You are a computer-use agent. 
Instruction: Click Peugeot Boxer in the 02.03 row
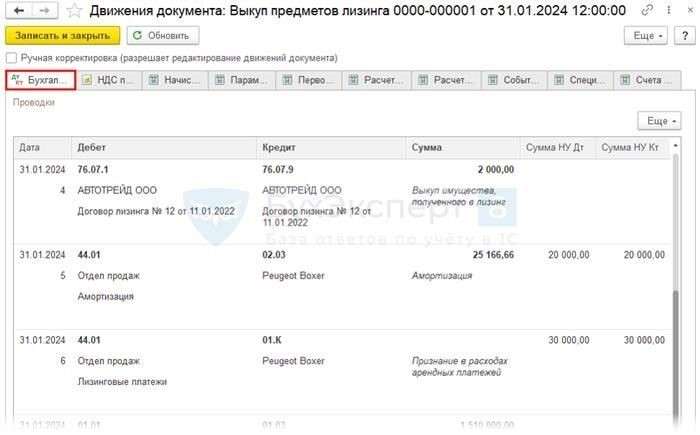point(293,276)
